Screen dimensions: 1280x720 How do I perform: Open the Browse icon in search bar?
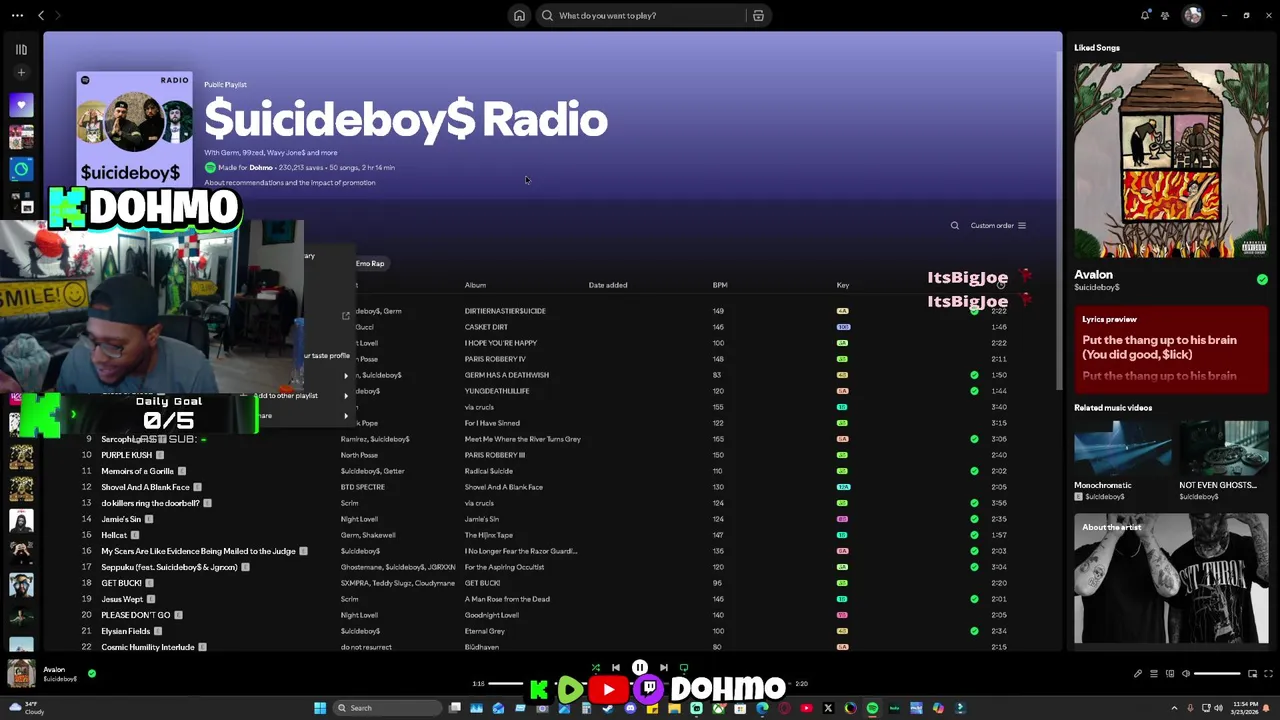pos(758,15)
